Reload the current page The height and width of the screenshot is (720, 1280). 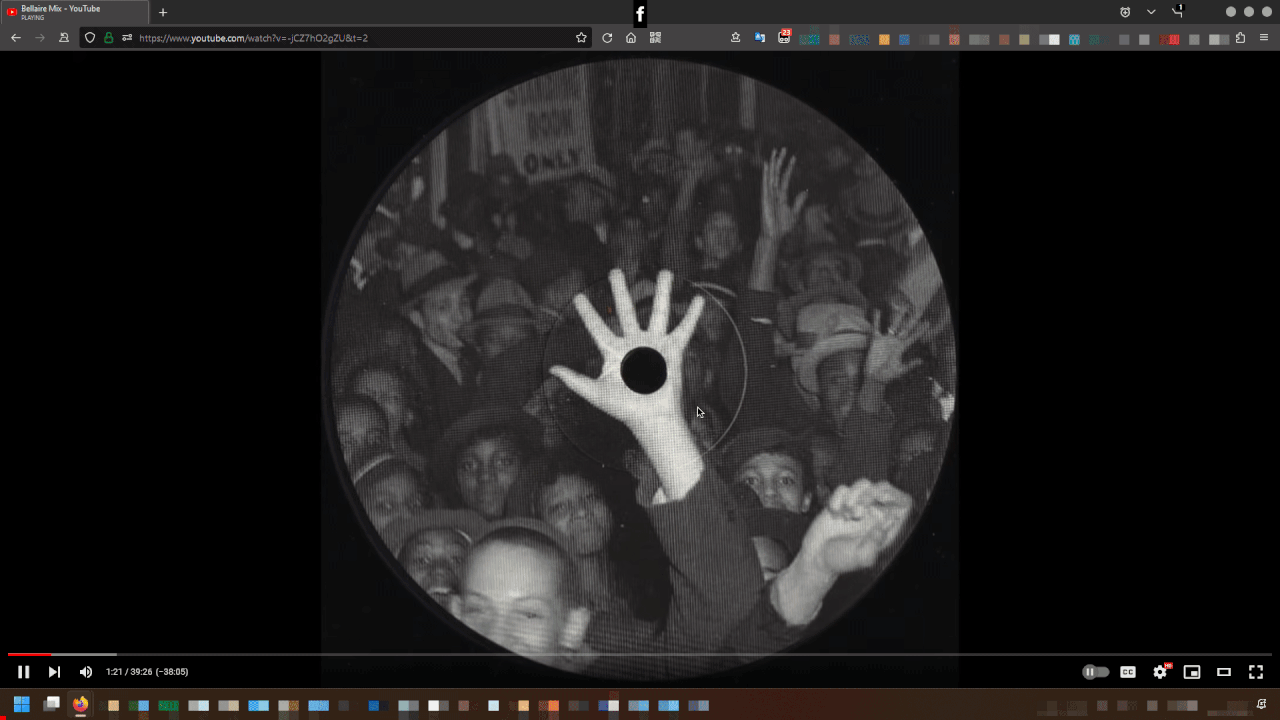pyautogui.click(x=607, y=38)
